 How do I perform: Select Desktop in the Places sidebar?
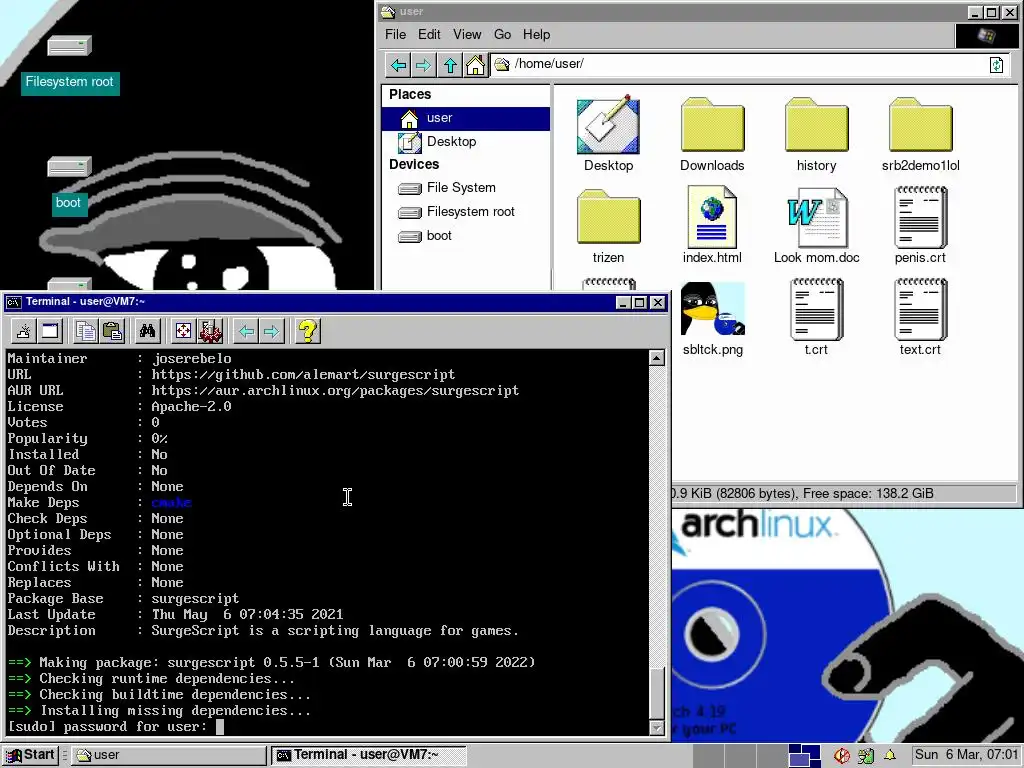tap(466, 142)
